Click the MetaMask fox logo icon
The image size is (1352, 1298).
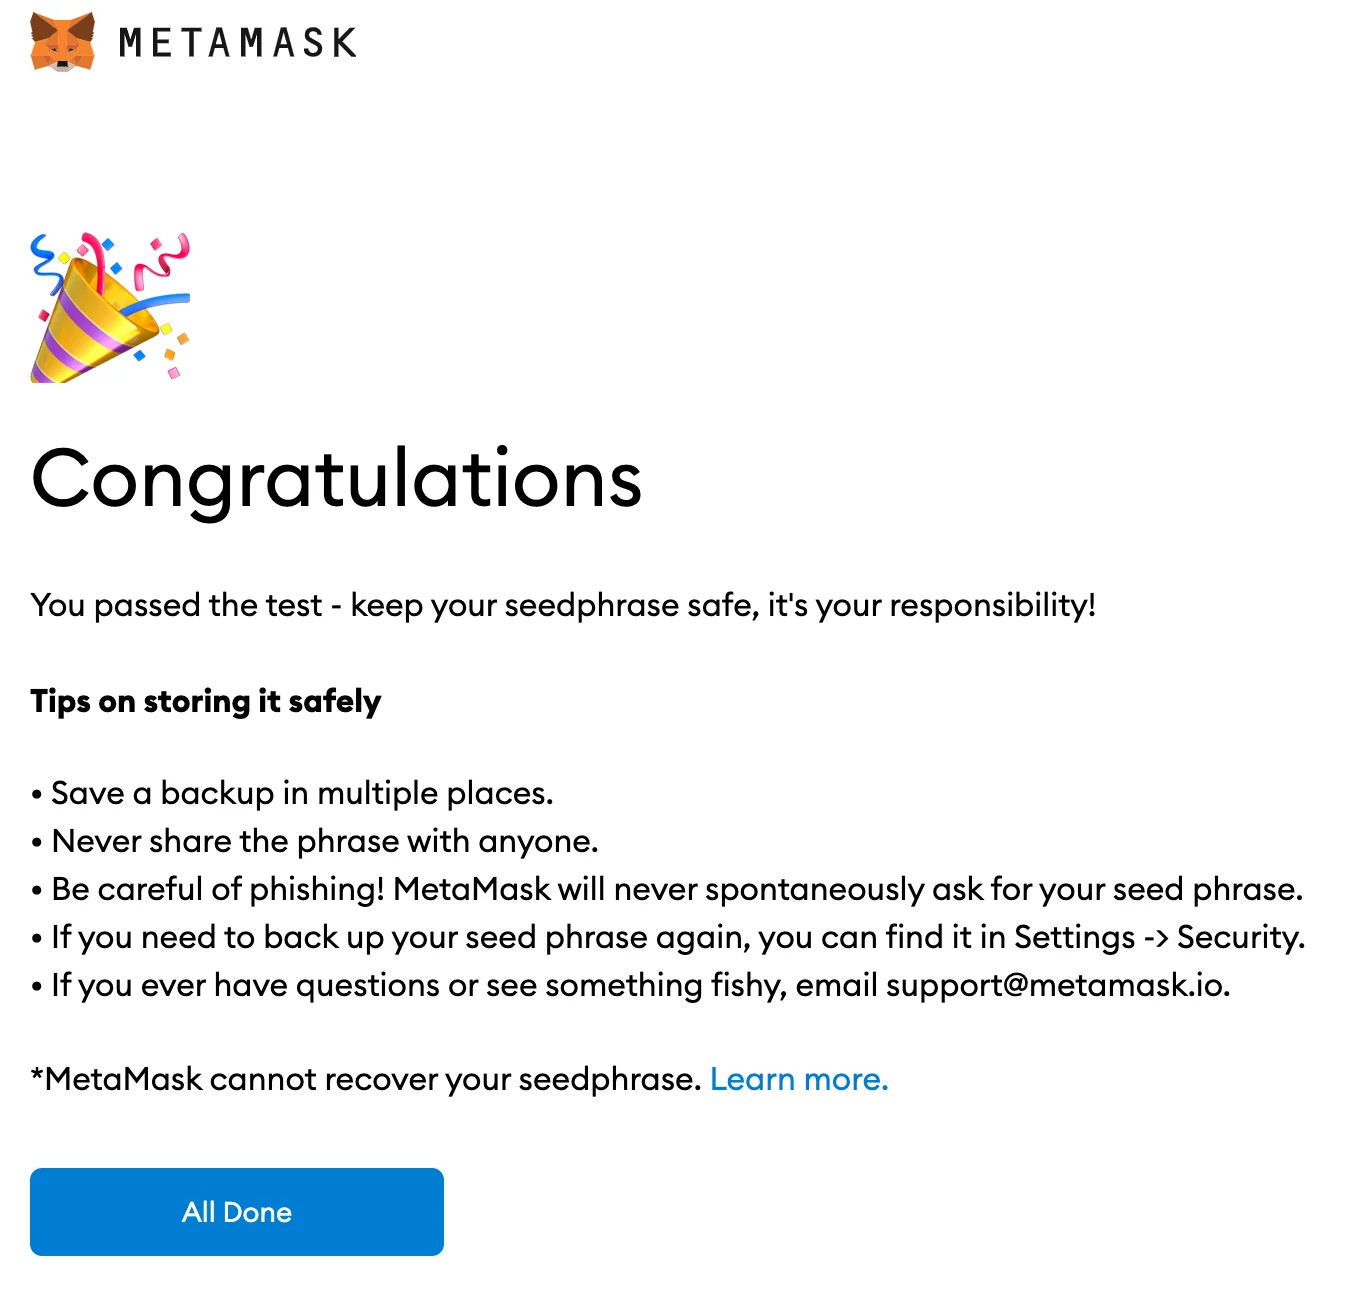(x=62, y=42)
